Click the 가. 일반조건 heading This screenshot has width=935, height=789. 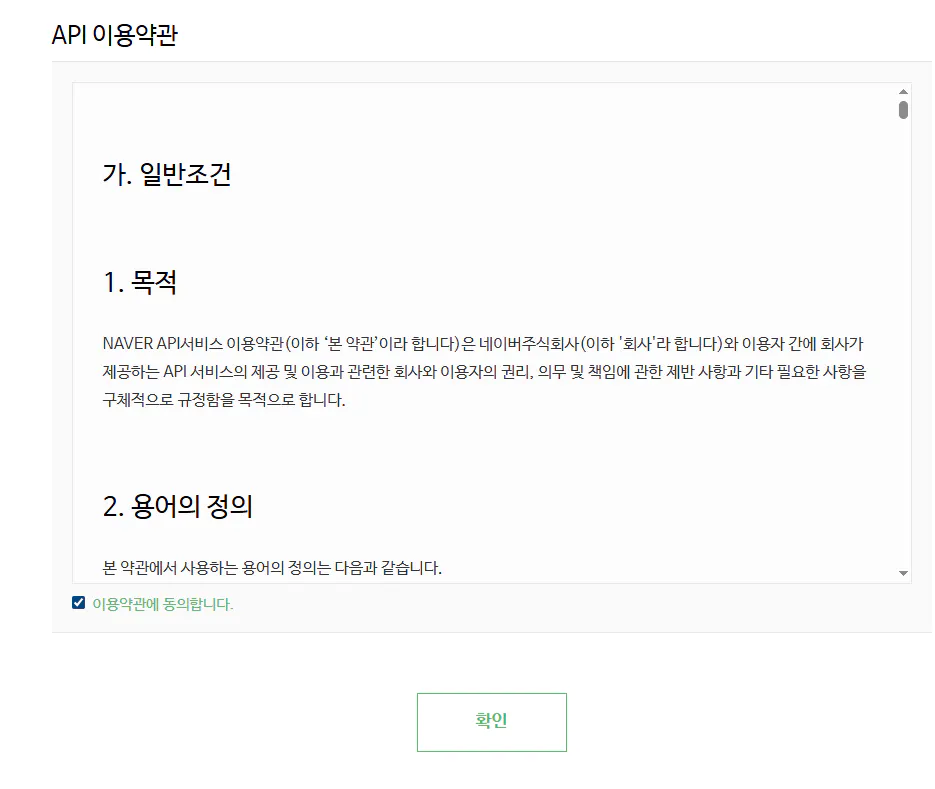point(167,175)
